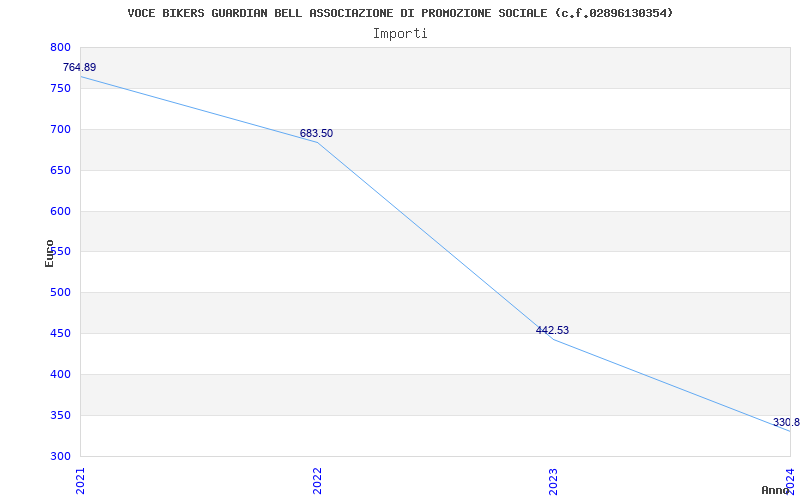Image resolution: width=800 pixels, height=500 pixels.
Task: Select the 330.8 data label at 2024
Action: tap(786, 422)
